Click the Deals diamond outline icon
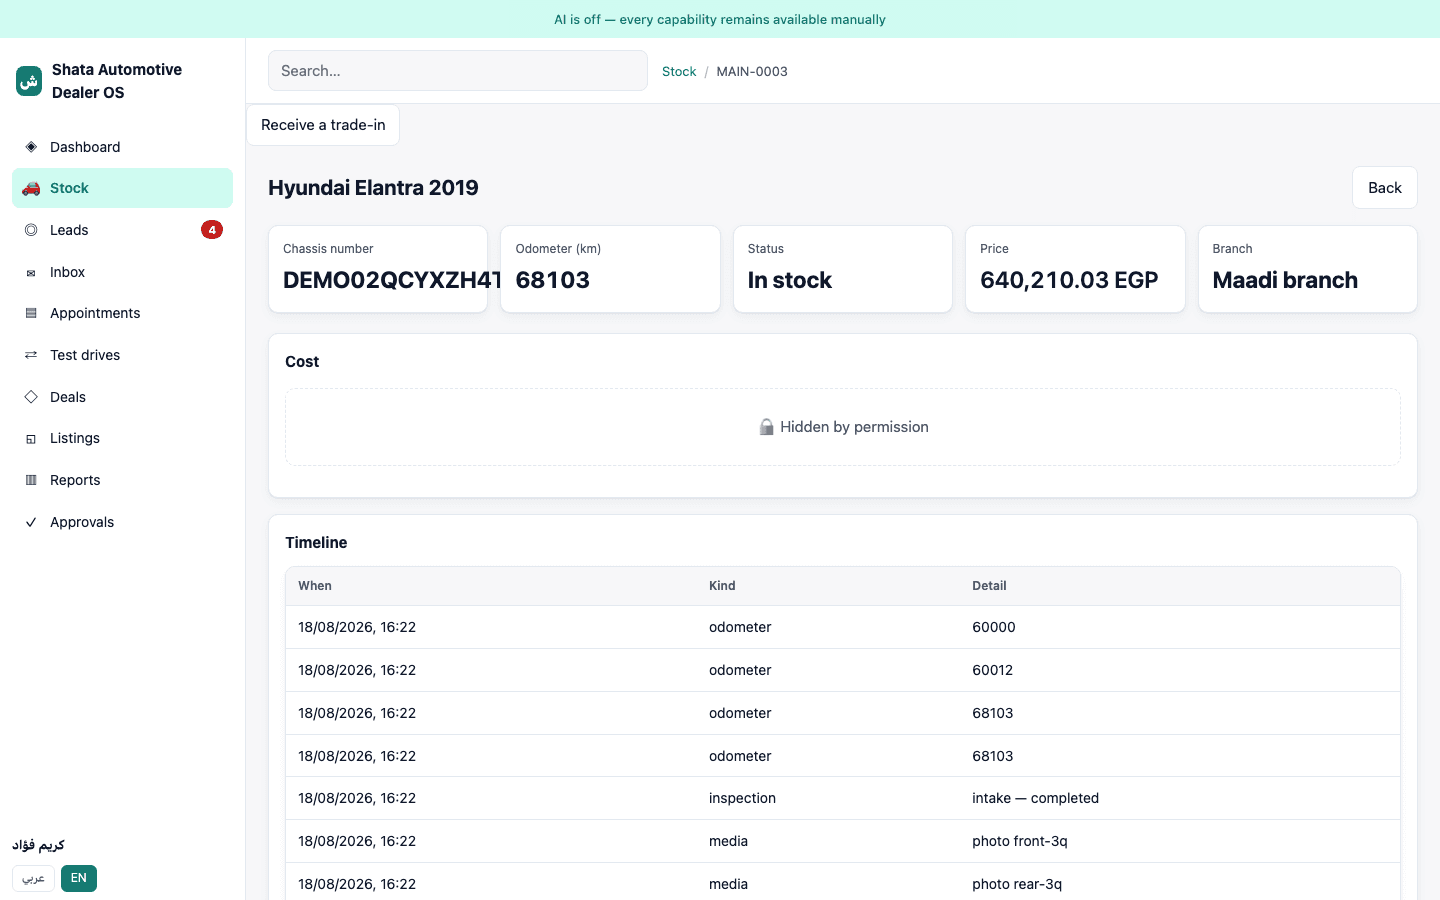This screenshot has height=900, width=1440. click(31, 397)
